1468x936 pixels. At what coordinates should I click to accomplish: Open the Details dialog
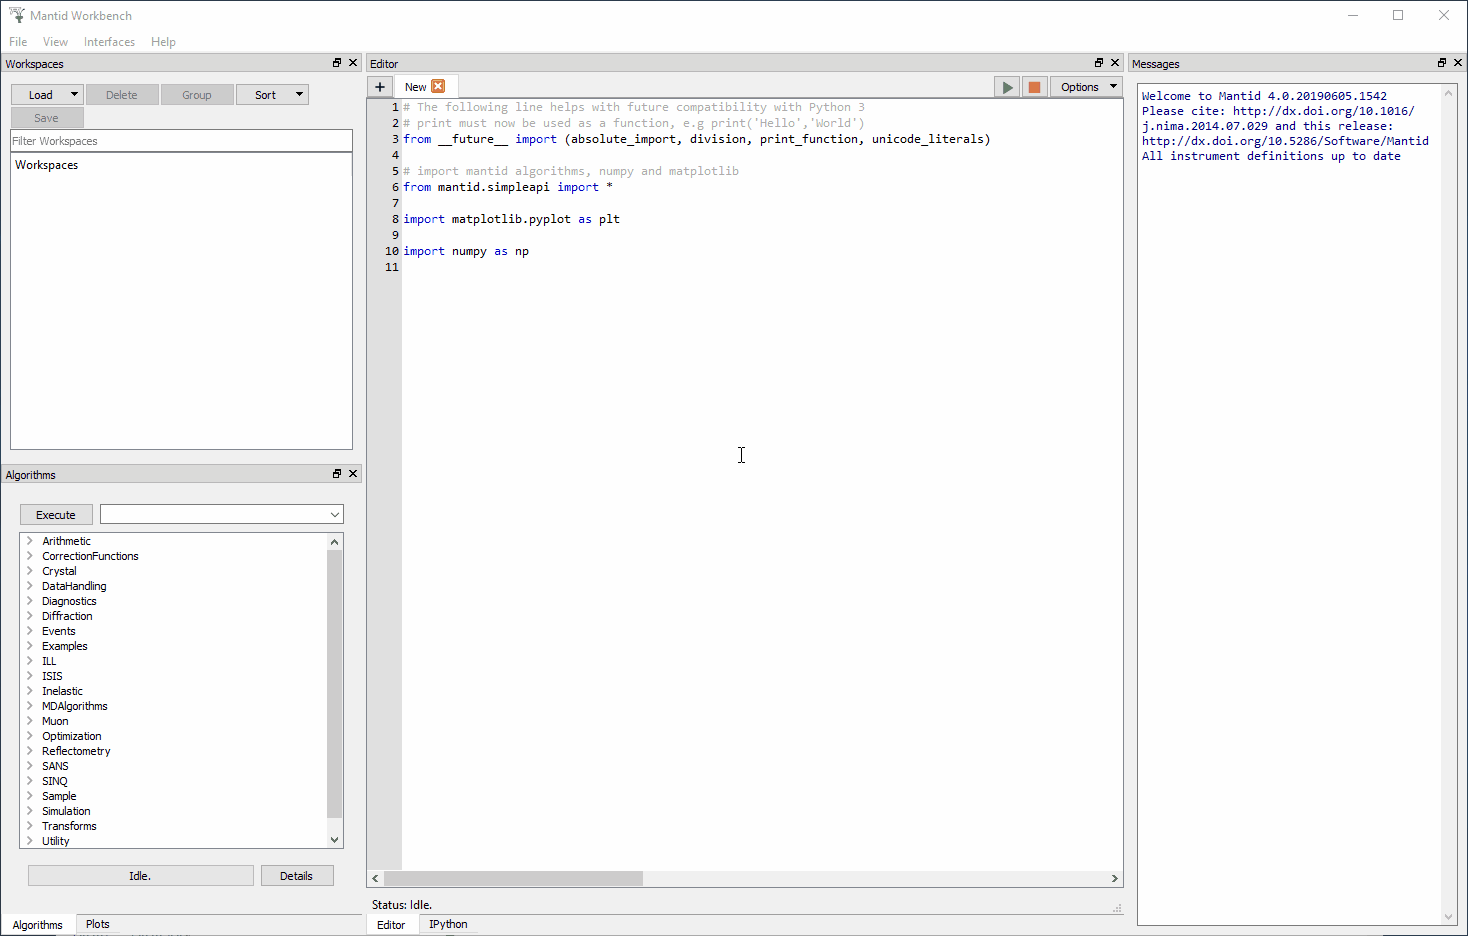pyautogui.click(x=297, y=874)
